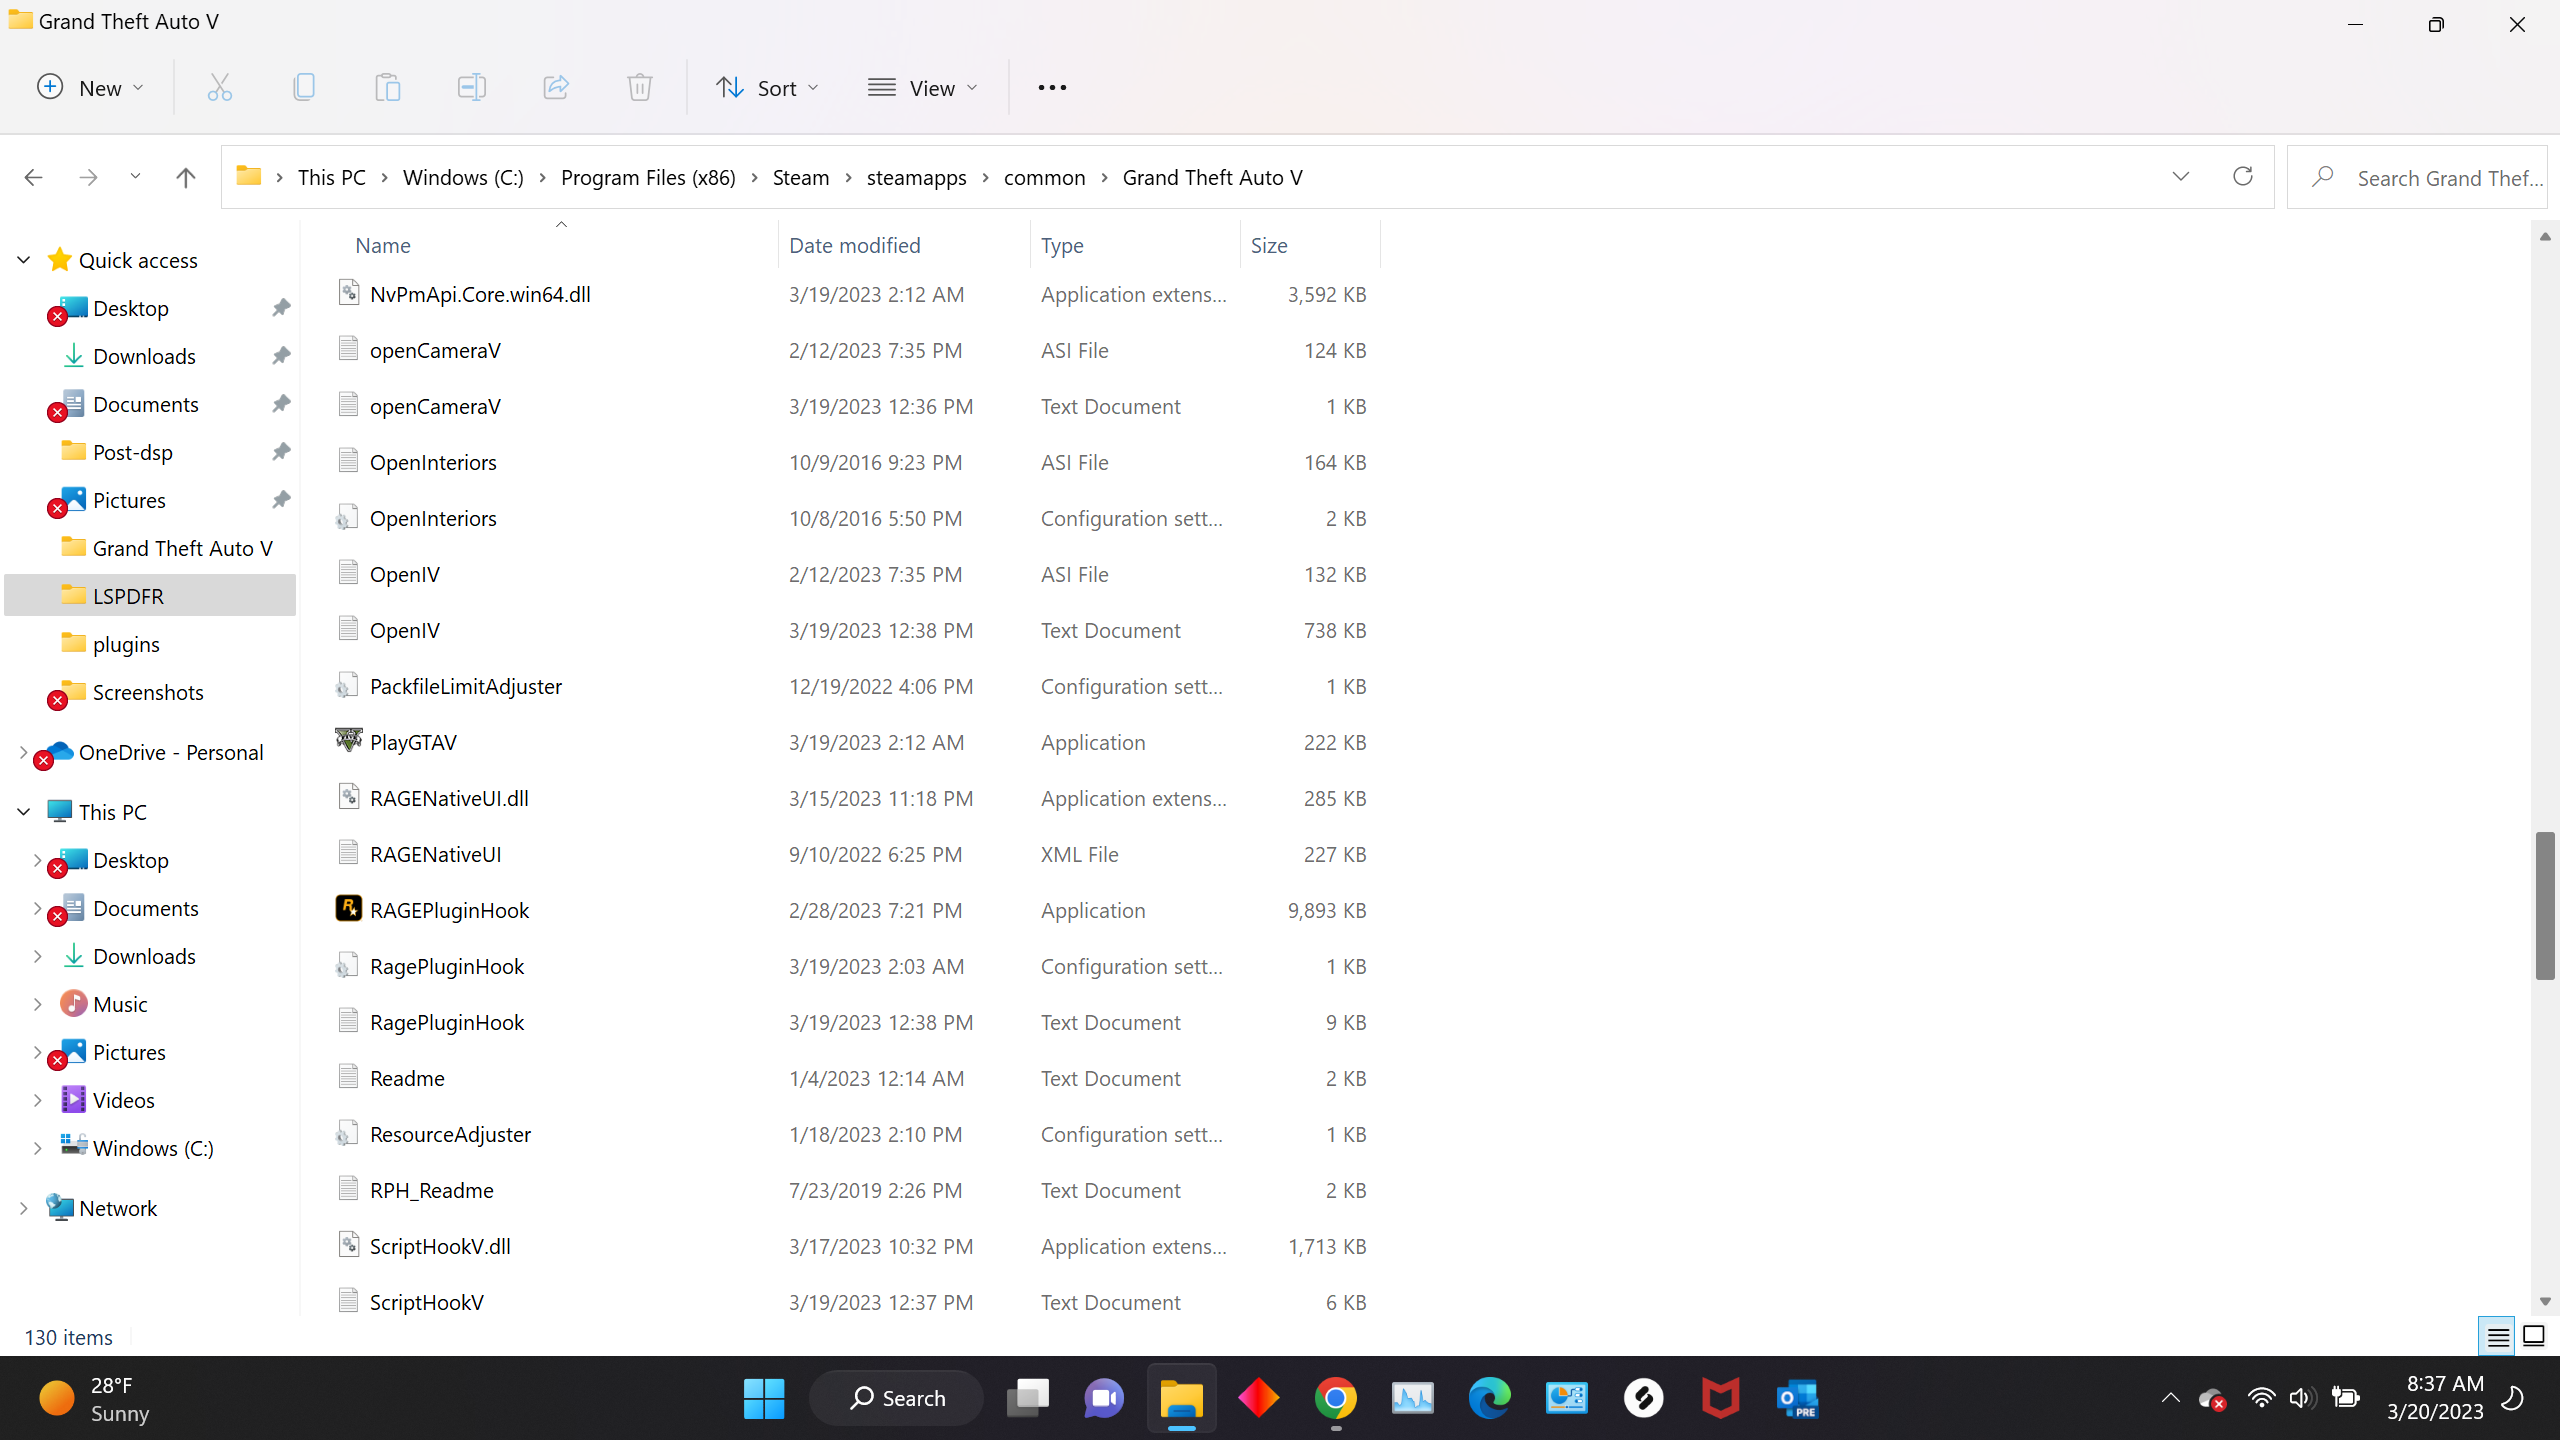Unpin Downloads from Quick access
Screen dimensions: 2560x1440
tap(281, 356)
